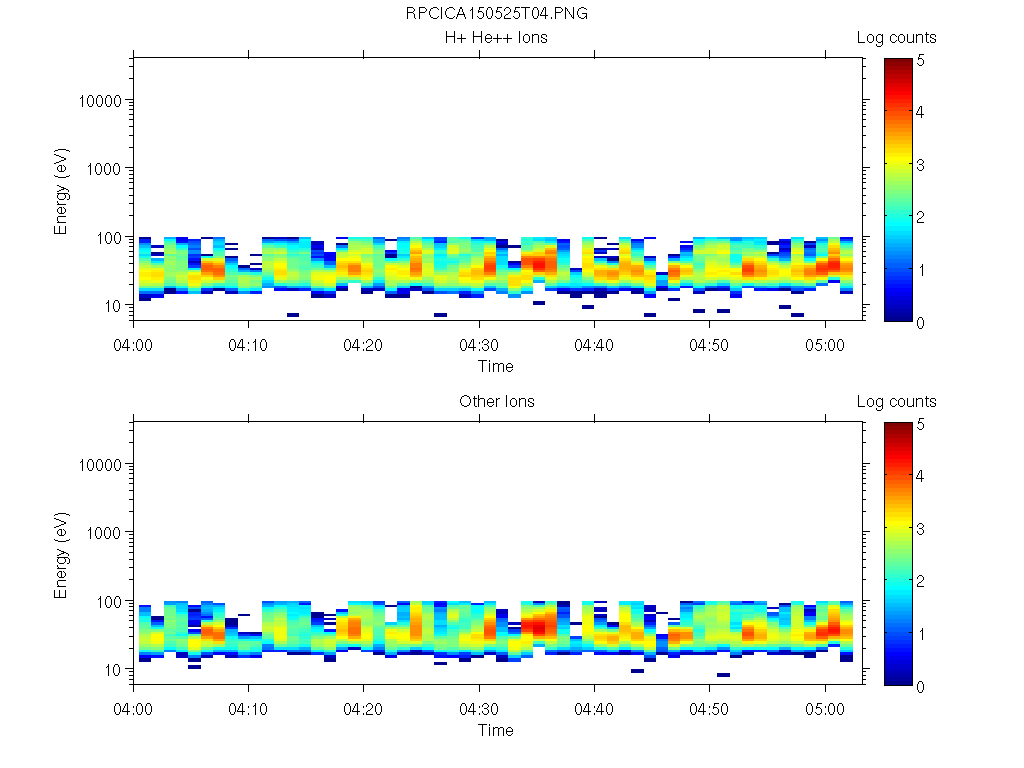1024x768 pixels.
Task: Click 10 energy tick of Other Ions plot
Action: point(113,669)
